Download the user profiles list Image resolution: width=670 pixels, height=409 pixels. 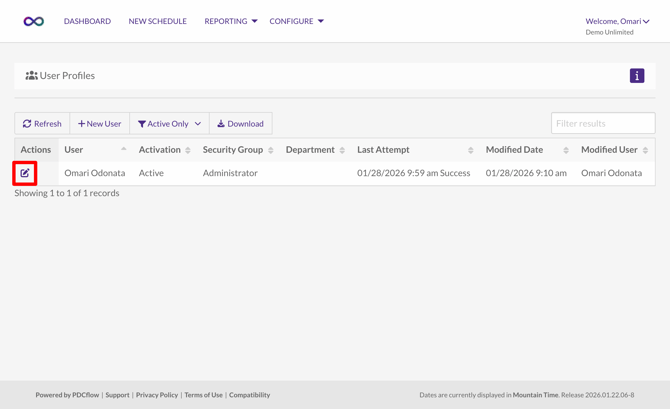tap(241, 124)
